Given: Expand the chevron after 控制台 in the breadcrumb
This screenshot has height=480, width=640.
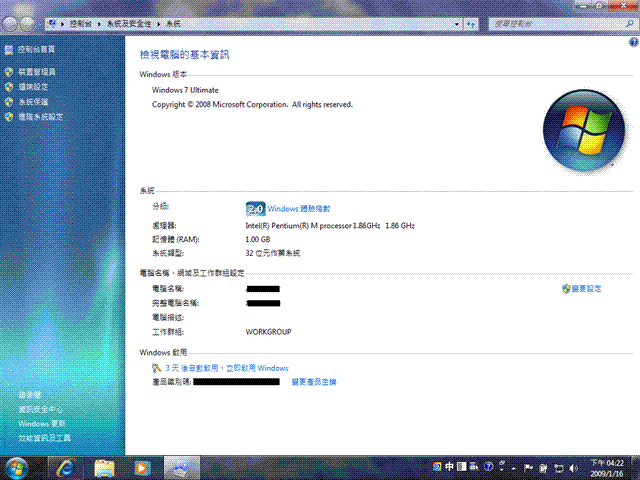Looking at the screenshot, I should click(99, 24).
